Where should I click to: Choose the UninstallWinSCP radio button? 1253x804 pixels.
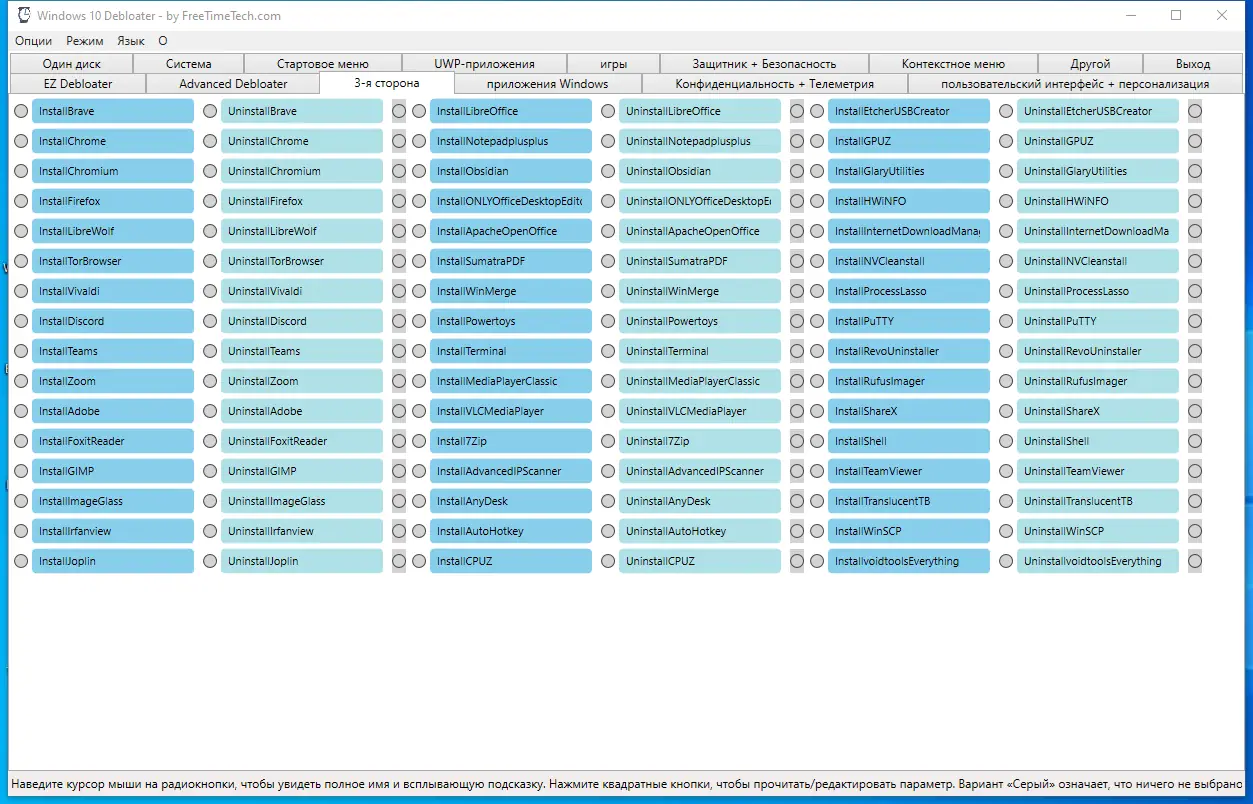1006,531
